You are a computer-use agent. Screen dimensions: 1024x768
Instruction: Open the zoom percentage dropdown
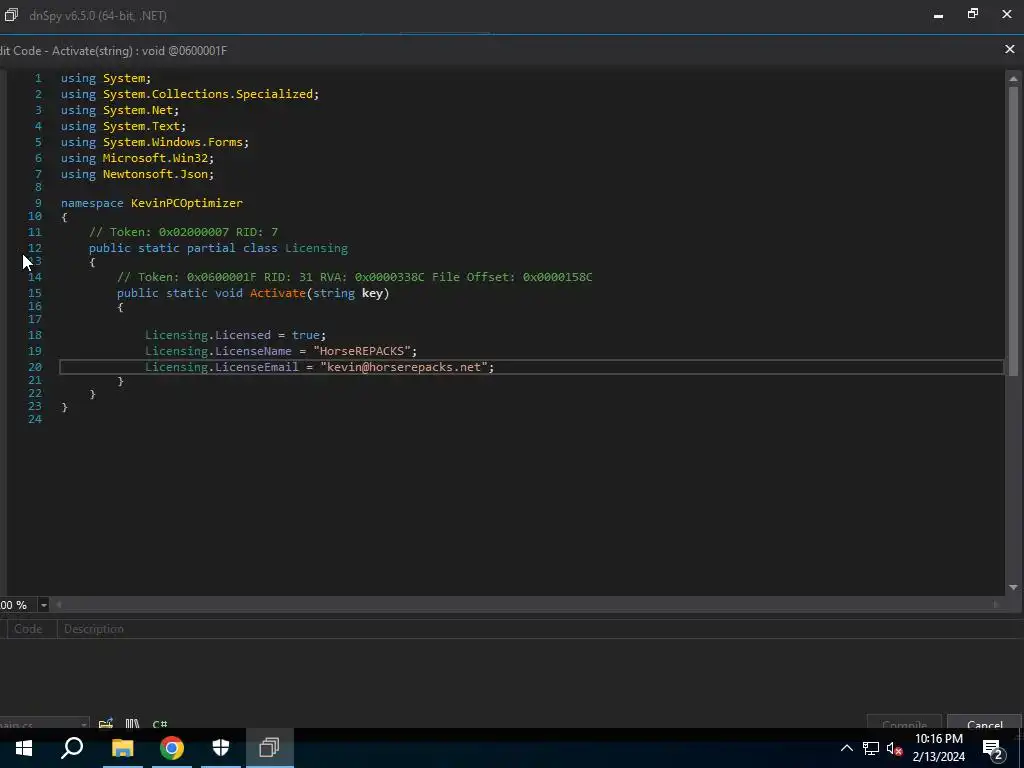pos(44,605)
